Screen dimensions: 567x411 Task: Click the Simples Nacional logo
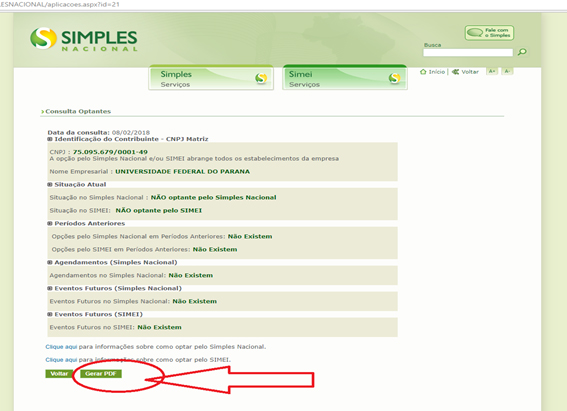coord(84,39)
